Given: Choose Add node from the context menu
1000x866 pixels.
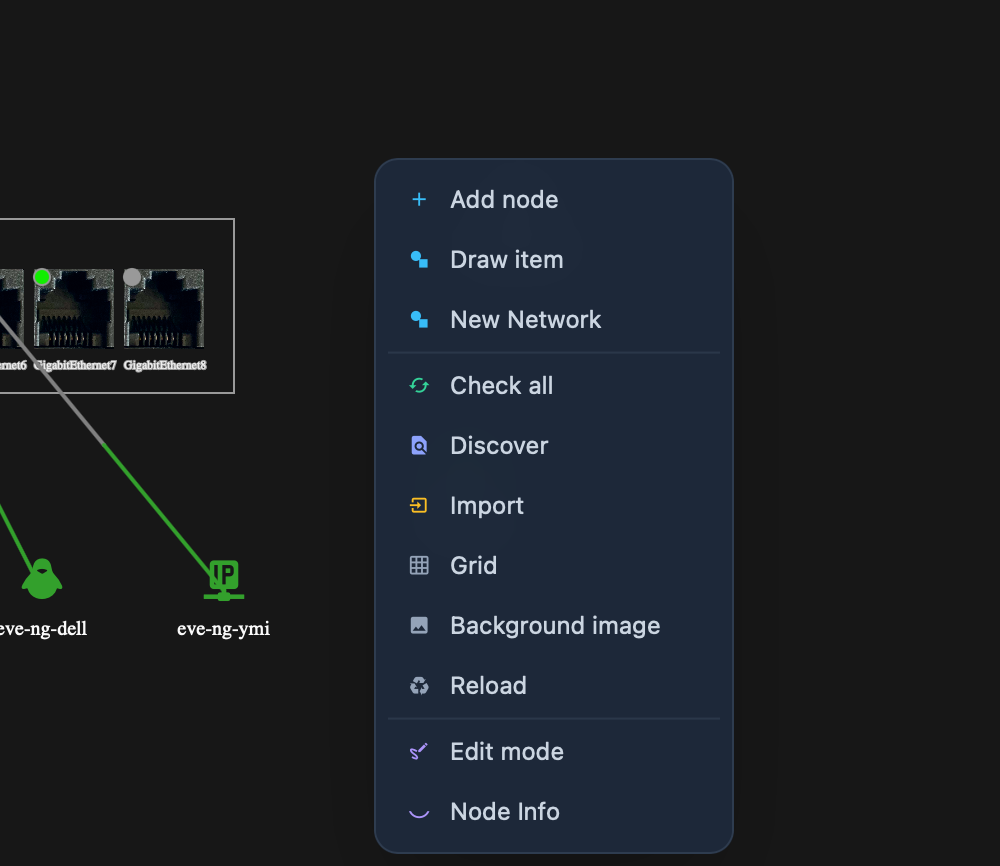Looking at the screenshot, I should pos(554,200).
